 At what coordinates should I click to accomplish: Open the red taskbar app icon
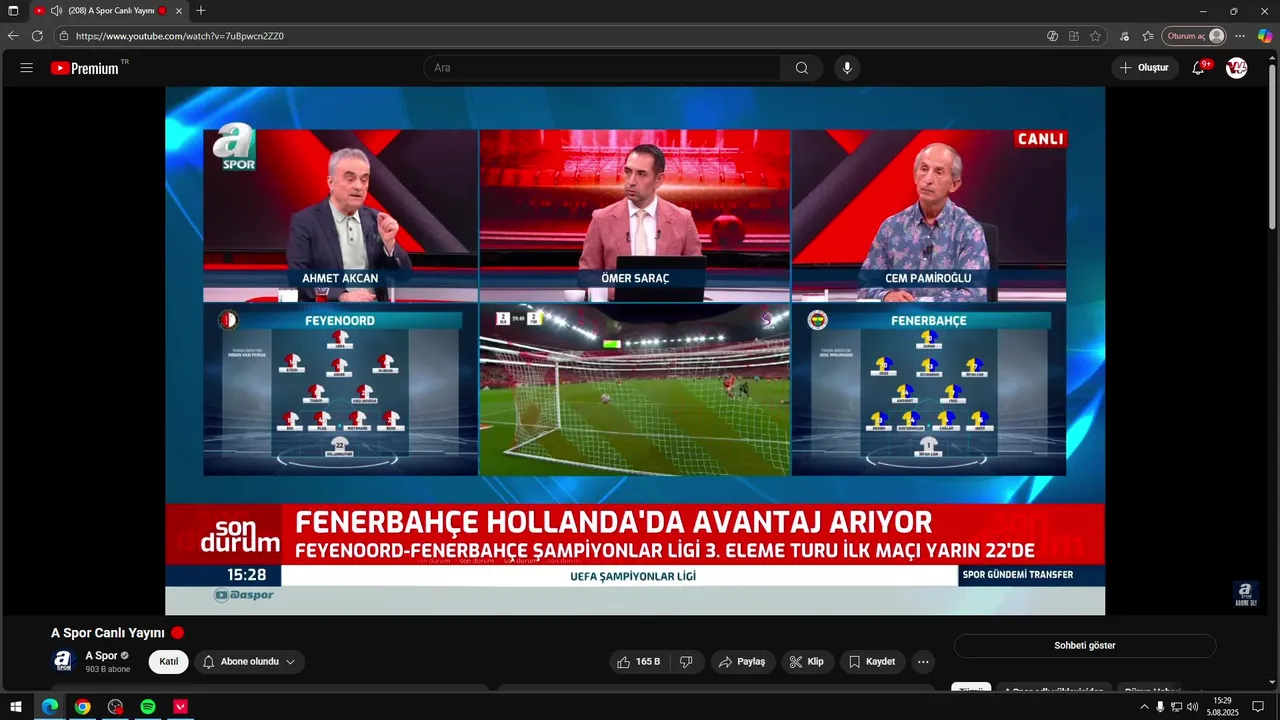click(181, 707)
